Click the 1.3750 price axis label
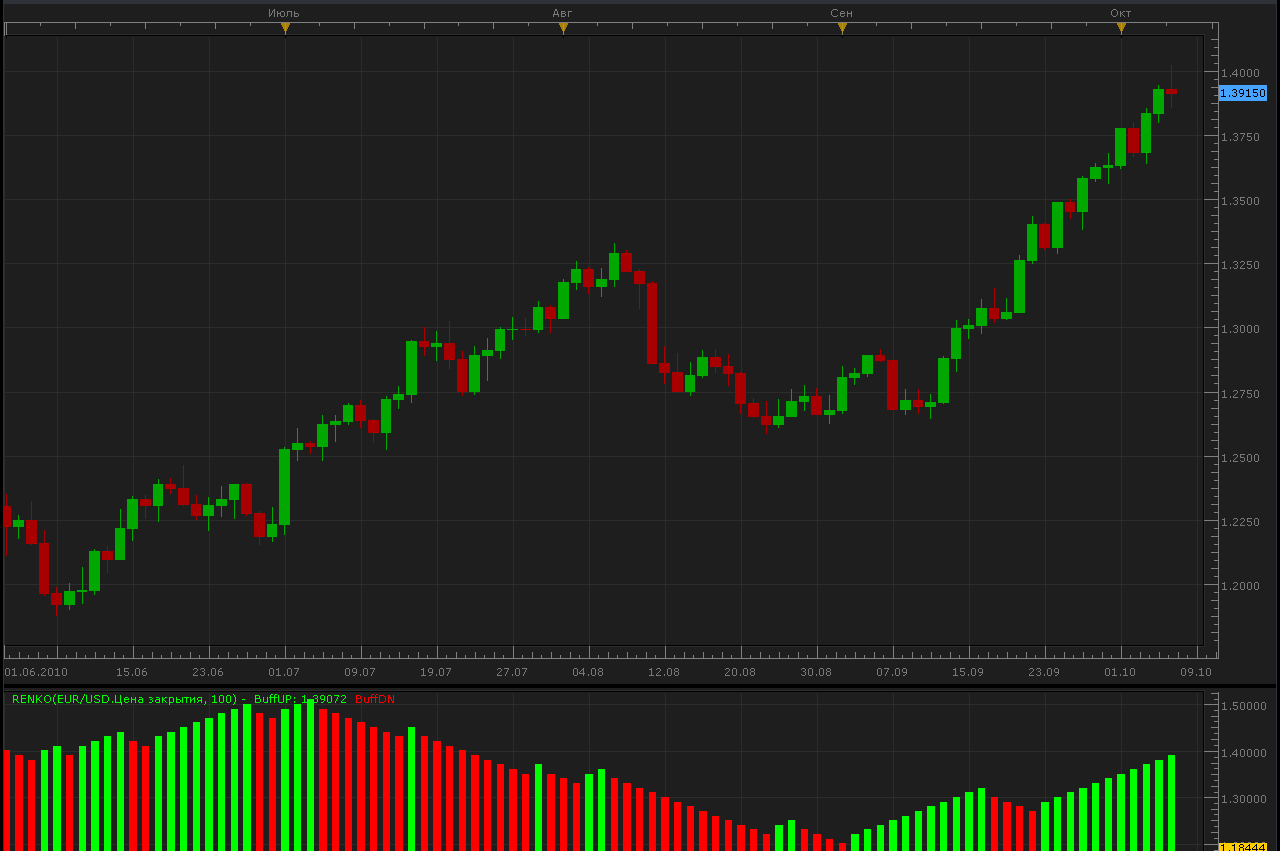The image size is (1280, 851). tap(1239, 137)
